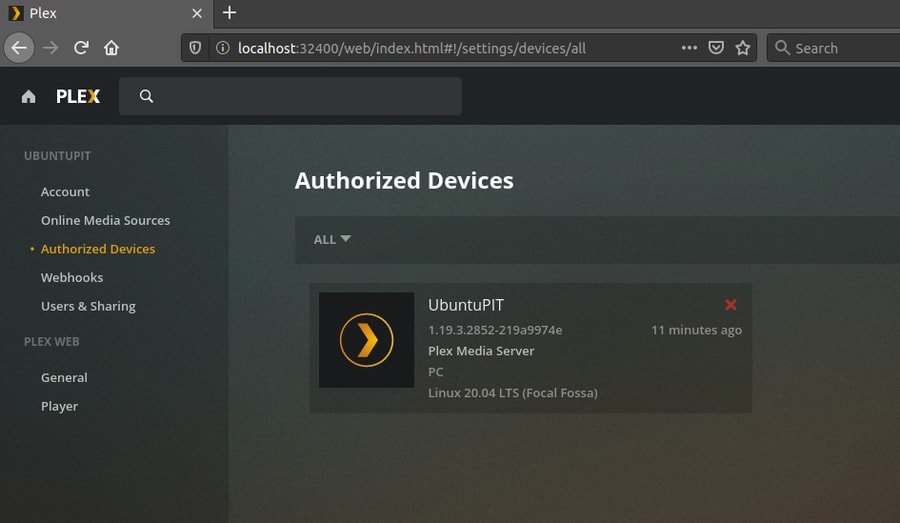This screenshot has width=900, height=523.
Task: Click version text 1.19.3.2852-219a9974e
Action: click(x=495, y=330)
